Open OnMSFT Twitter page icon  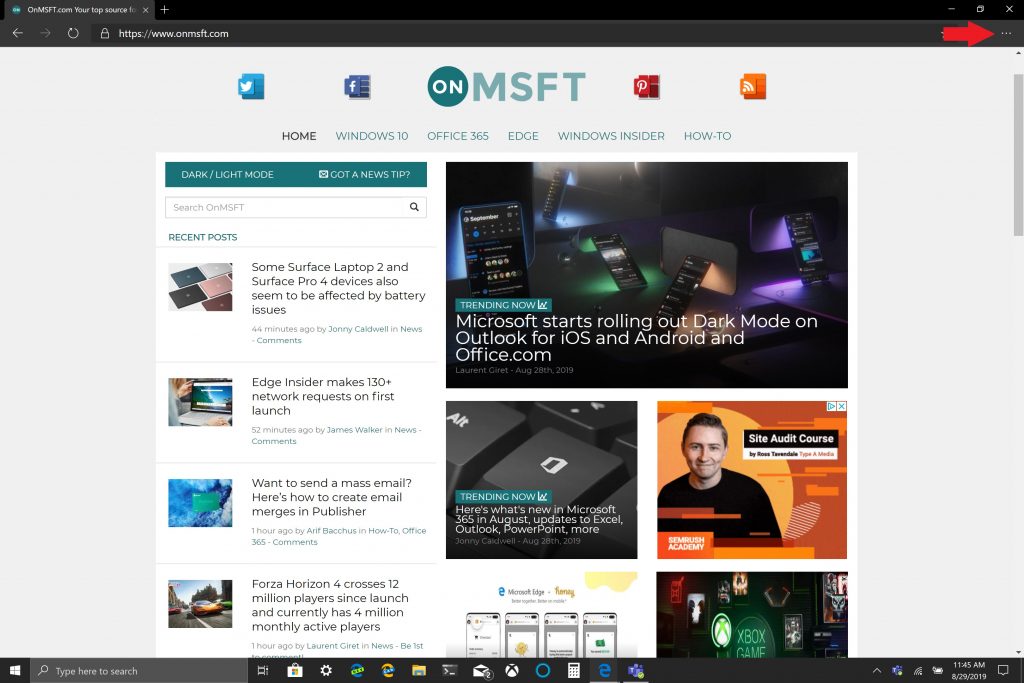tap(251, 86)
